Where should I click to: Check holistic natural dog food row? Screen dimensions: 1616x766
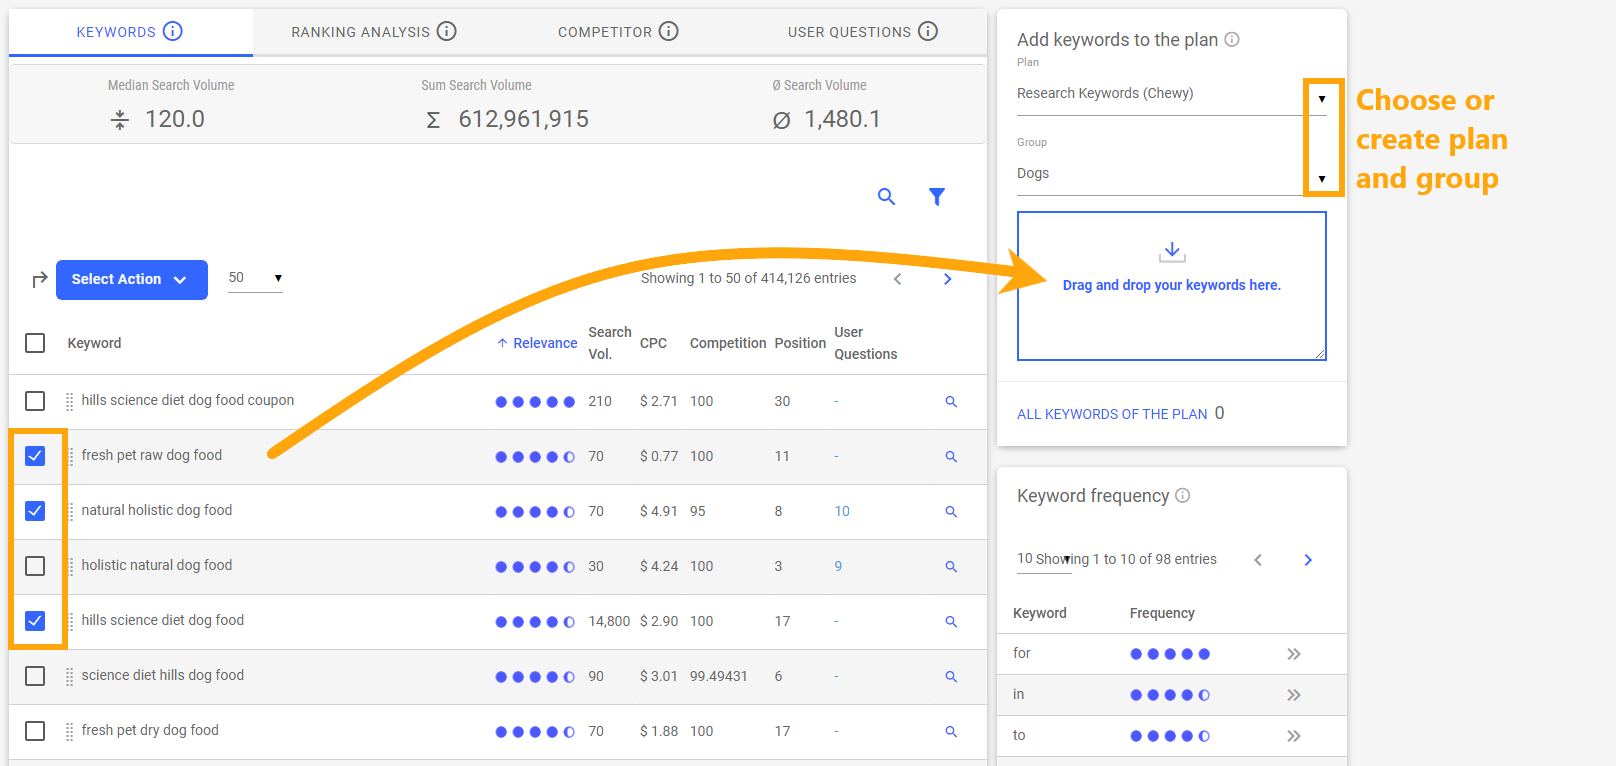tap(35, 566)
